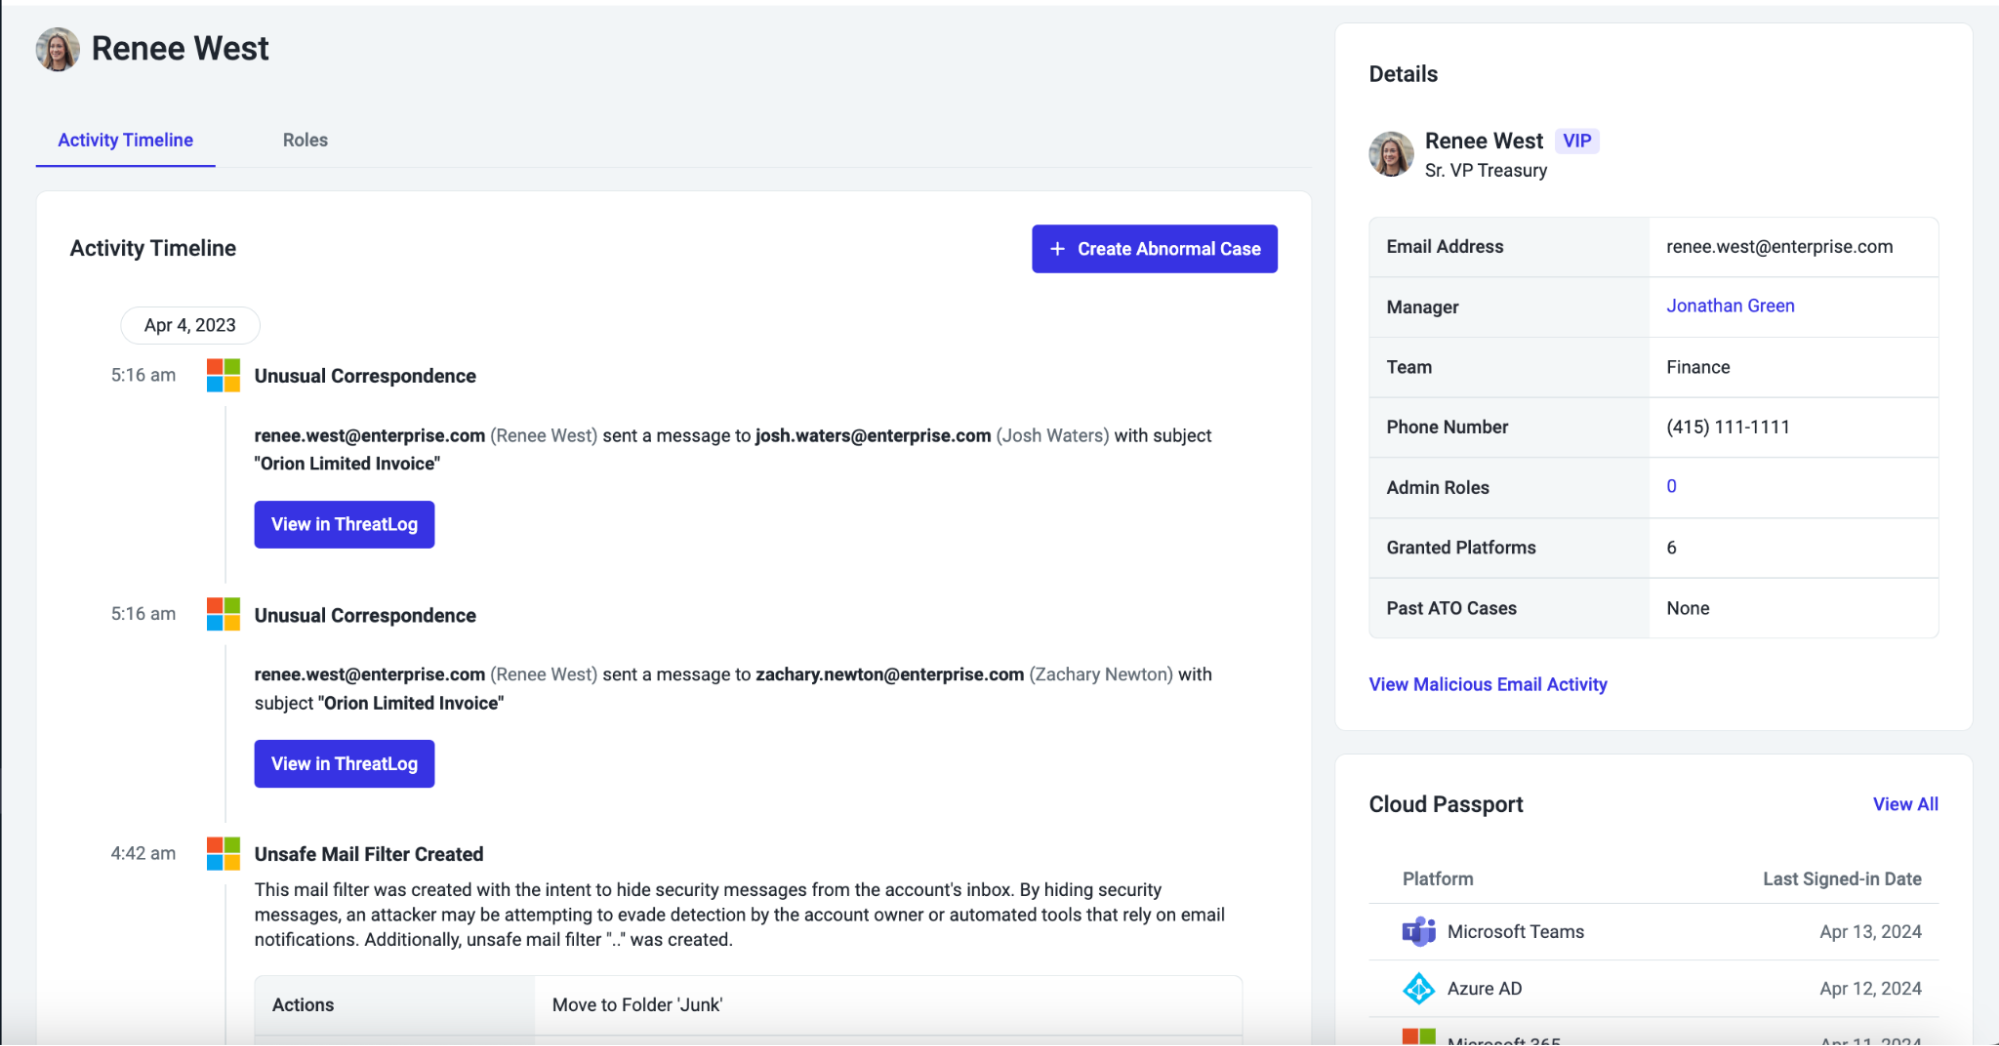Click the Apr 4, 2023 date marker
This screenshot has height=1046, width=1999.
(190, 325)
